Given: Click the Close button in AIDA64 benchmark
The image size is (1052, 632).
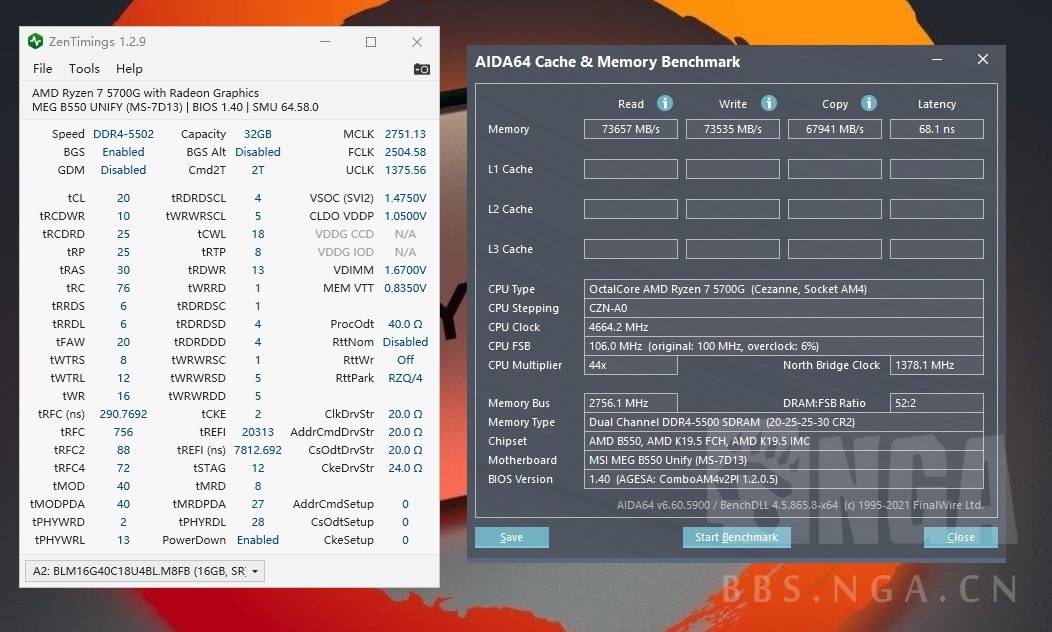Looking at the screenshot, I should 960,537.
